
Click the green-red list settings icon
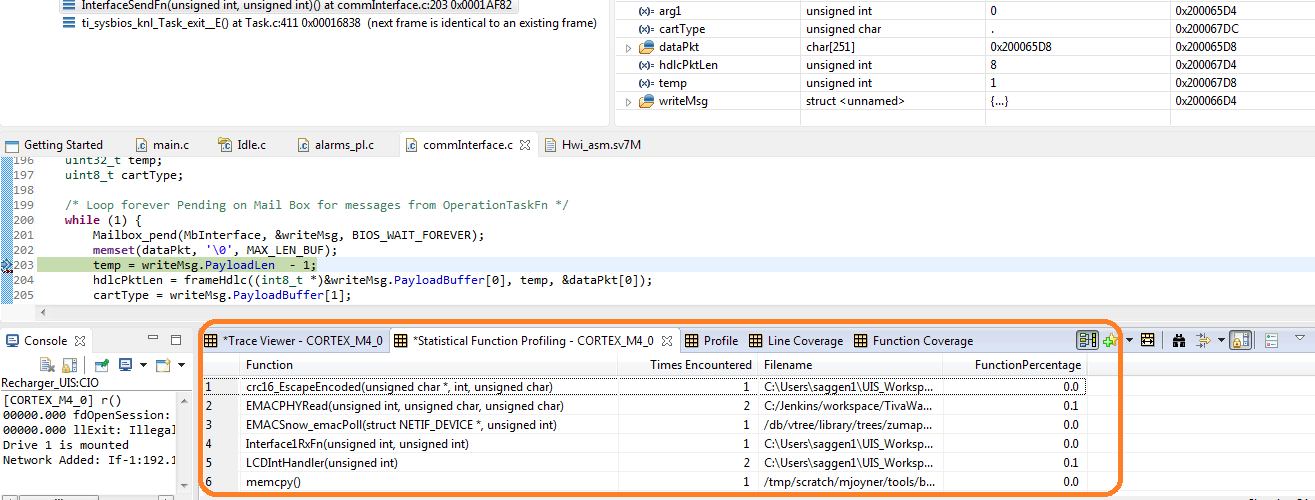tap(1272, 341)
